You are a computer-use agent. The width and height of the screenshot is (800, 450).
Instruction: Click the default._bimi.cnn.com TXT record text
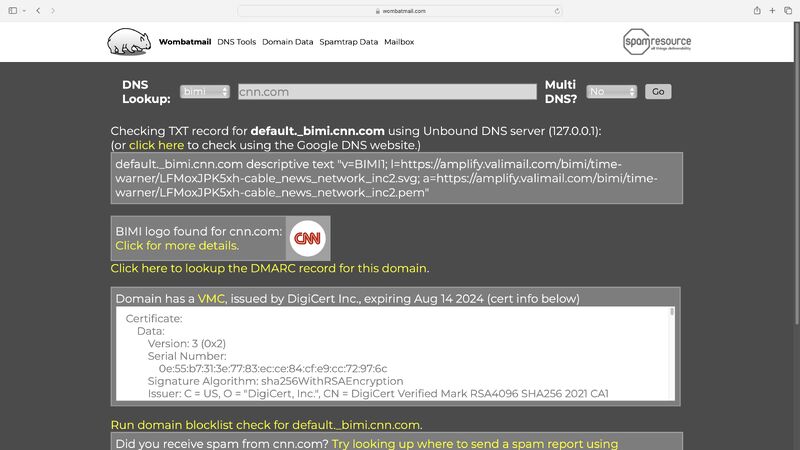[x=386, y=179]
